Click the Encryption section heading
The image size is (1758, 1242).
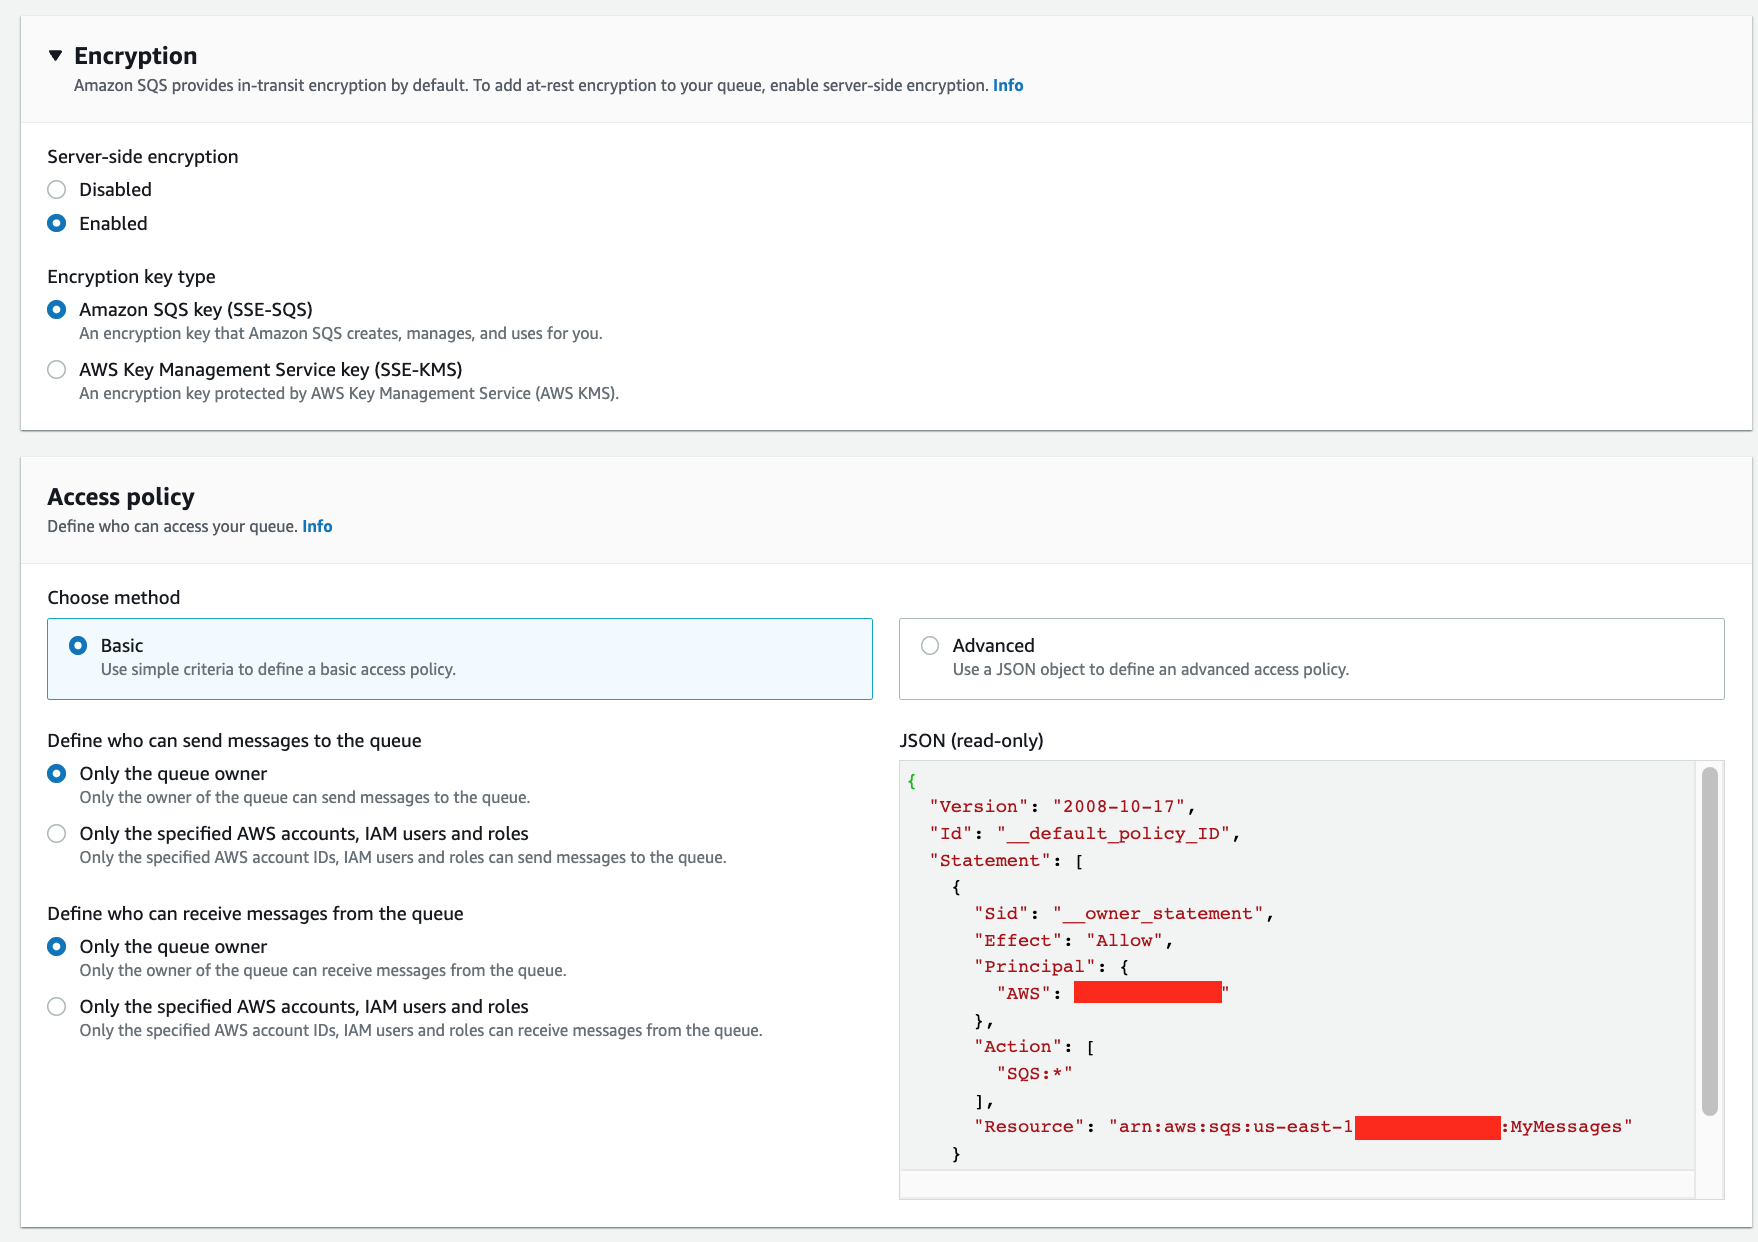coord(136,56)
